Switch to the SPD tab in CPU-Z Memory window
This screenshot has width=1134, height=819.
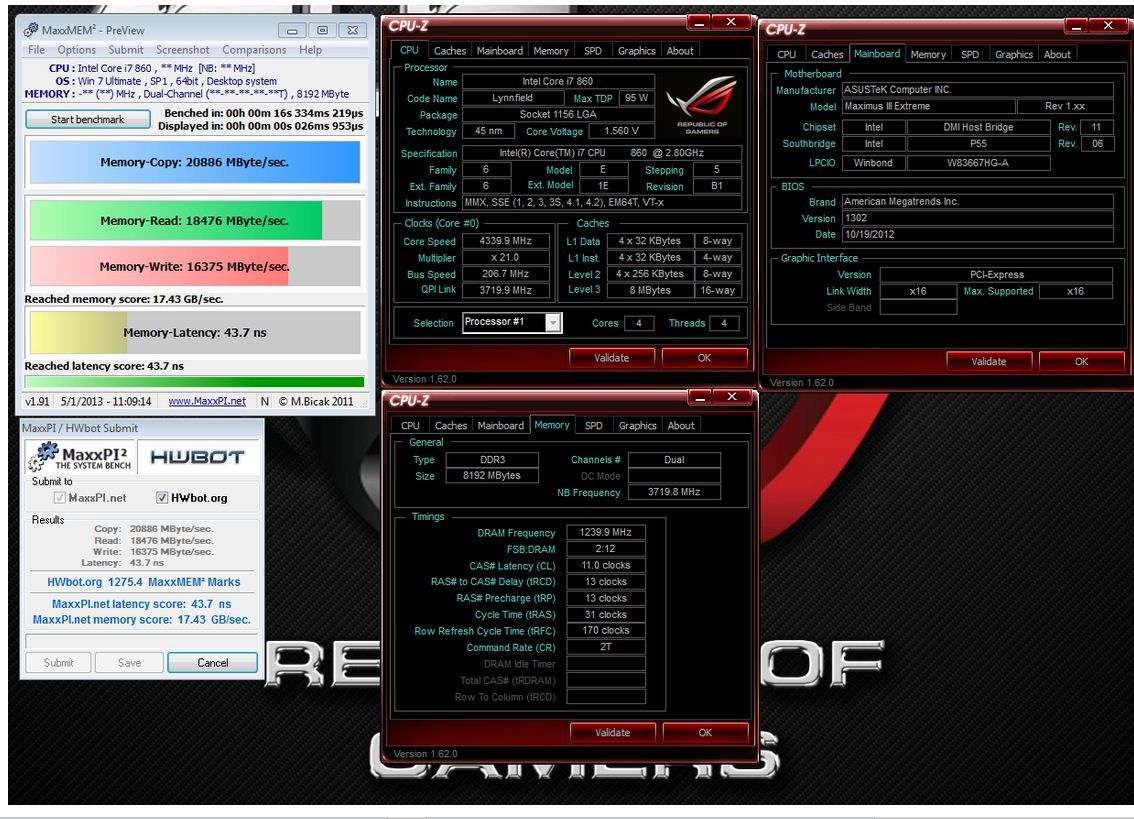point(594,425)
